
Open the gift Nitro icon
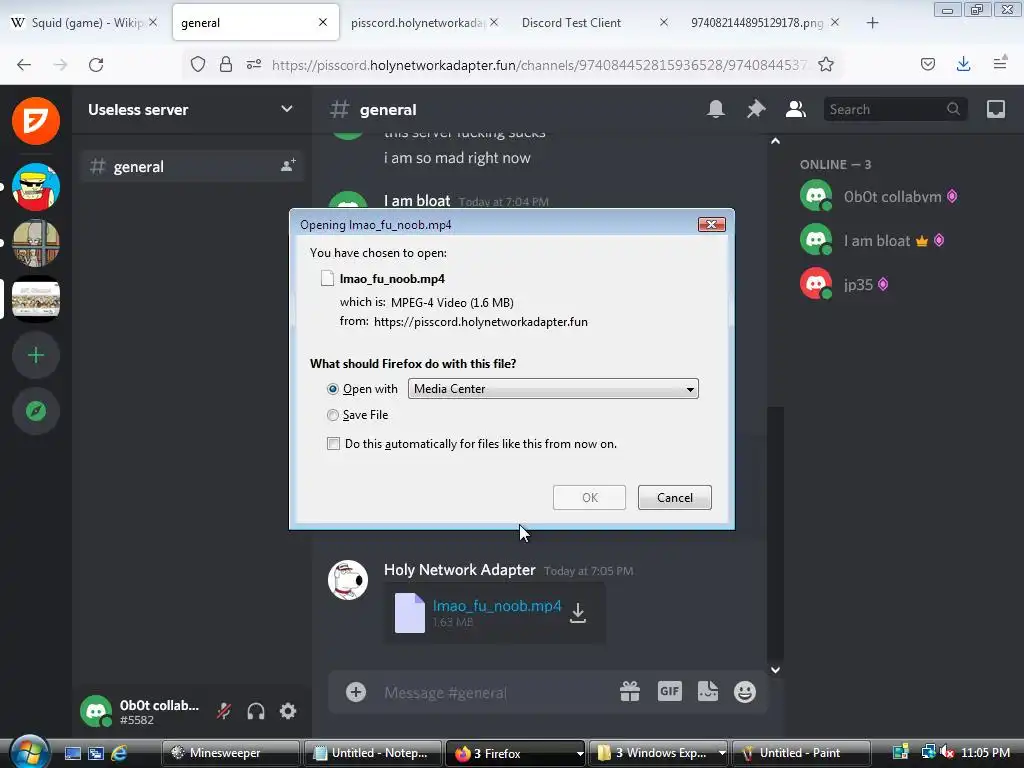point(630,692)
